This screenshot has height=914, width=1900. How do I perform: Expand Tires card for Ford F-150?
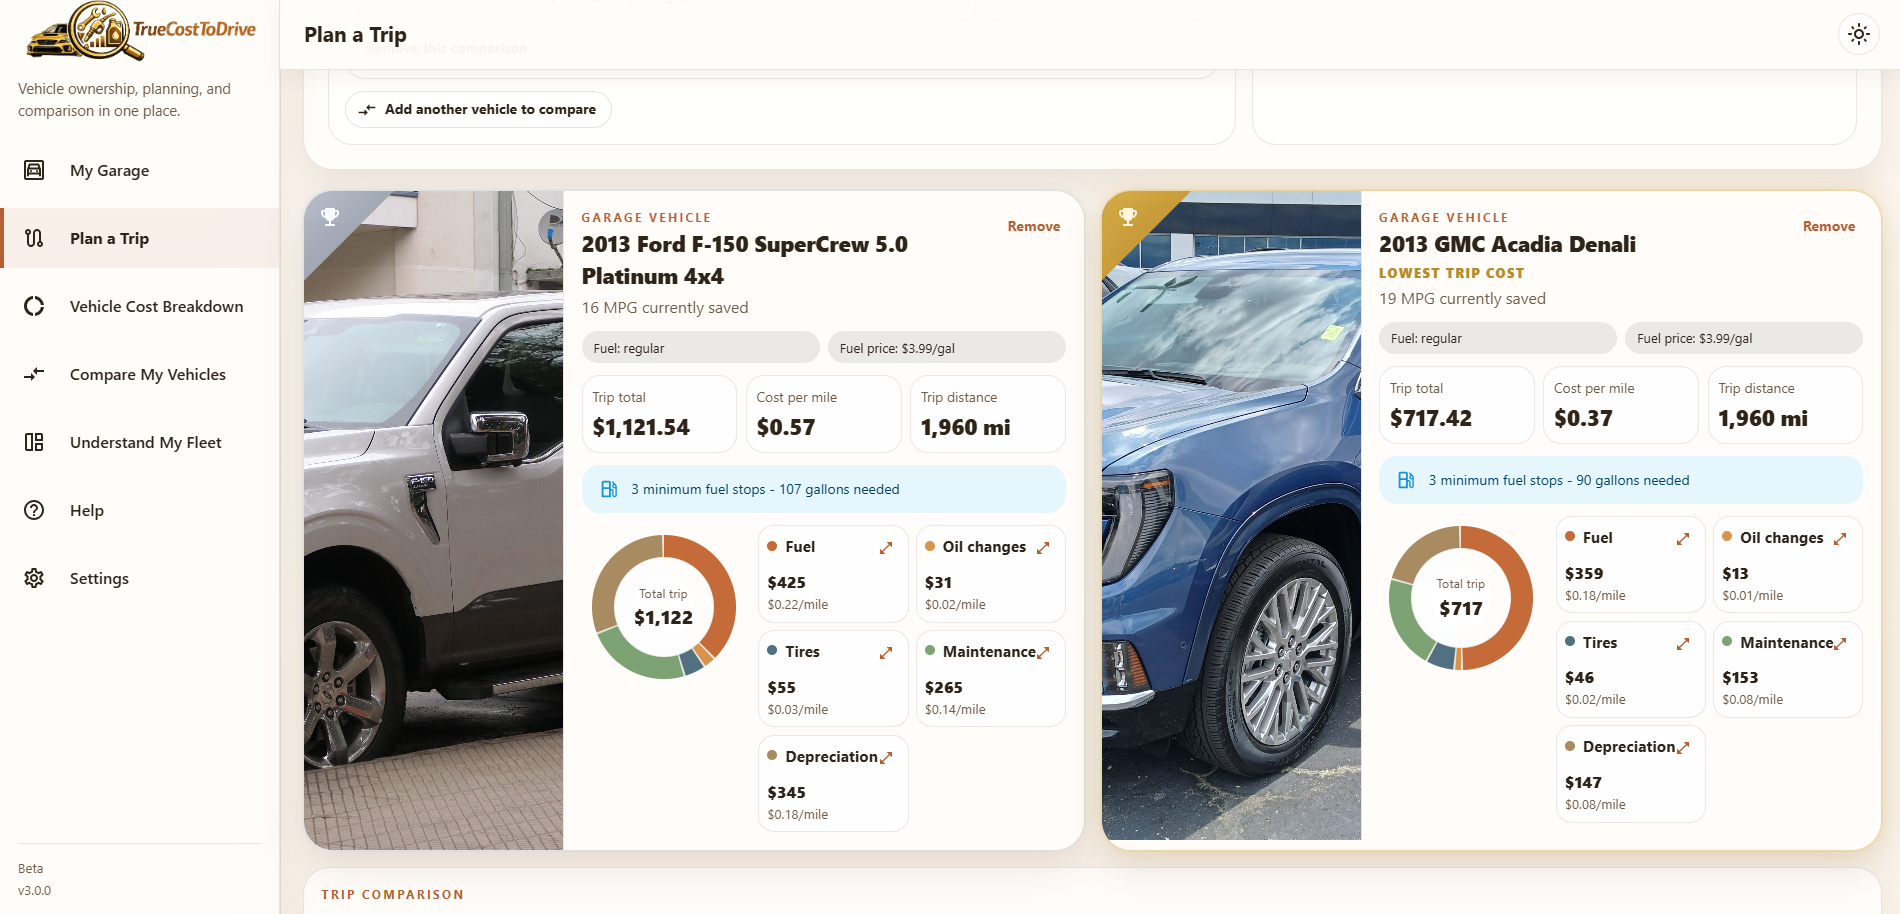point(886,652)
